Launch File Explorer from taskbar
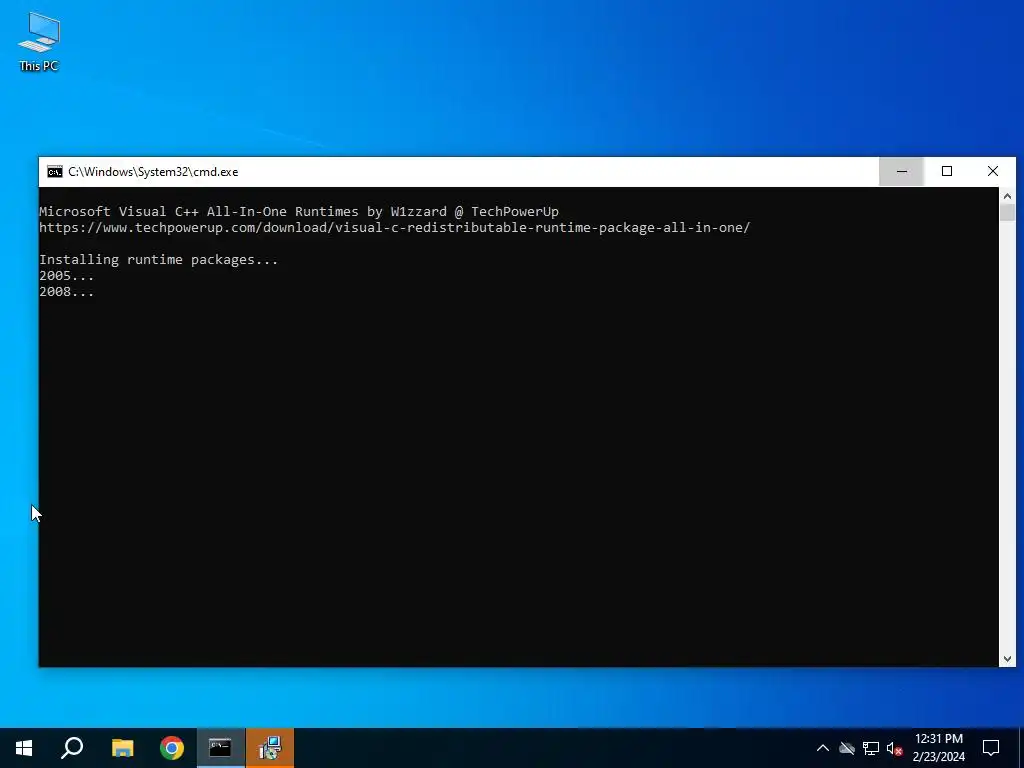This screenshot has height=768, width=1024. [x=122, y=748]
